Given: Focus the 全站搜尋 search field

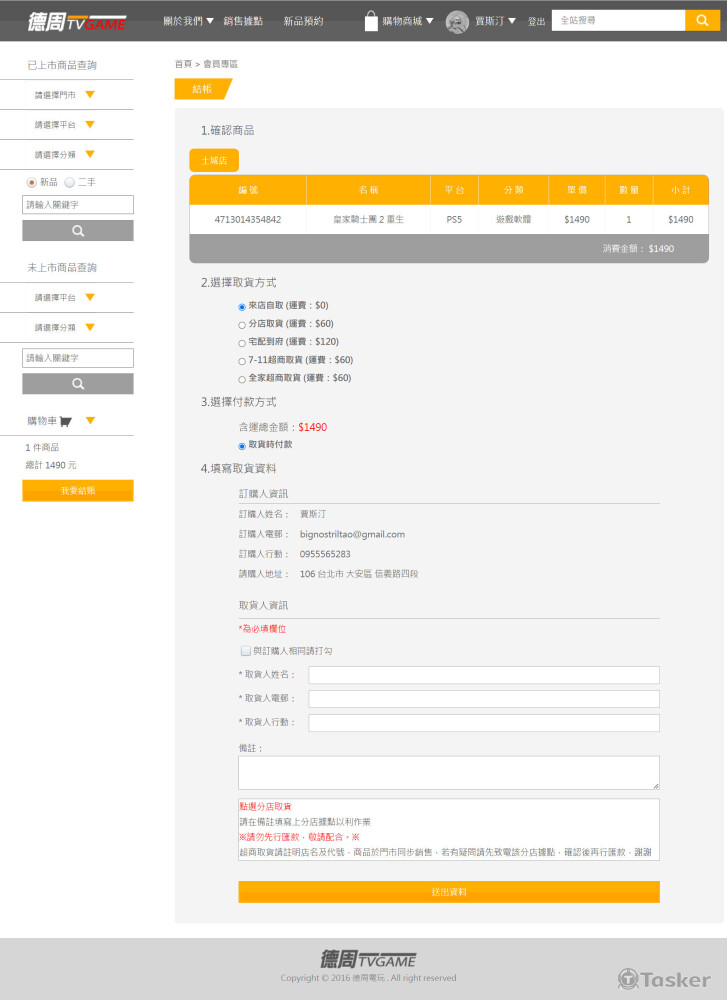Looking at the screenshot, I should (x=618, y=20).
